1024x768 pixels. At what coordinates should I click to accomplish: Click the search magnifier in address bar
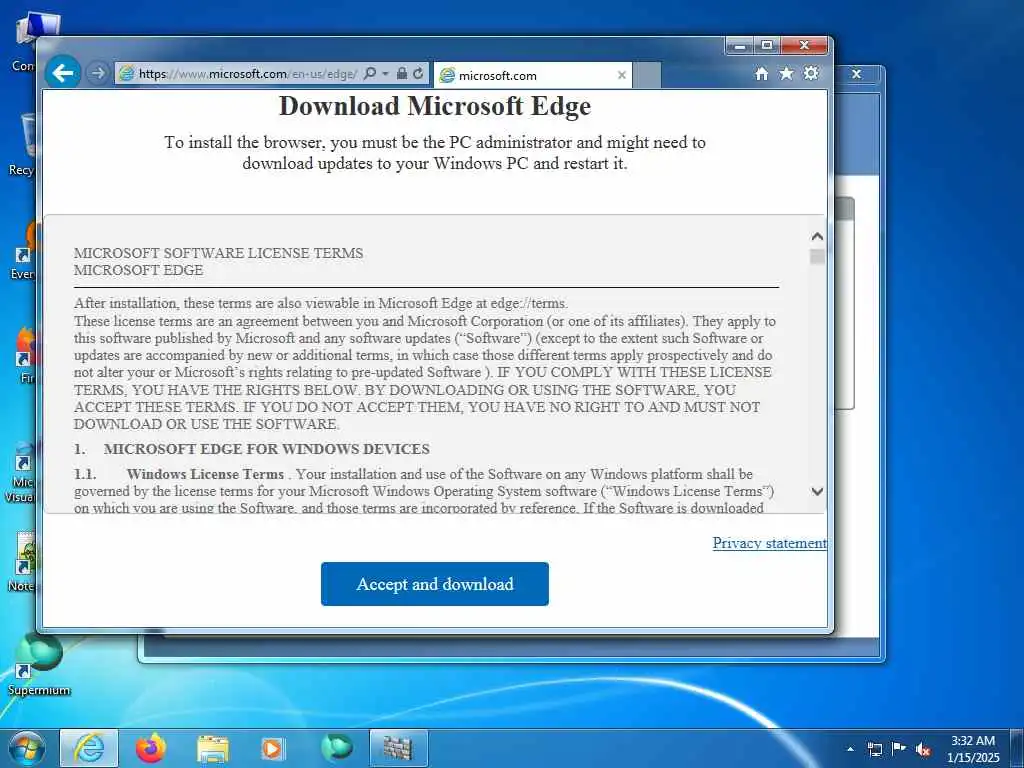pyautogui.click(x=370, y=73)
